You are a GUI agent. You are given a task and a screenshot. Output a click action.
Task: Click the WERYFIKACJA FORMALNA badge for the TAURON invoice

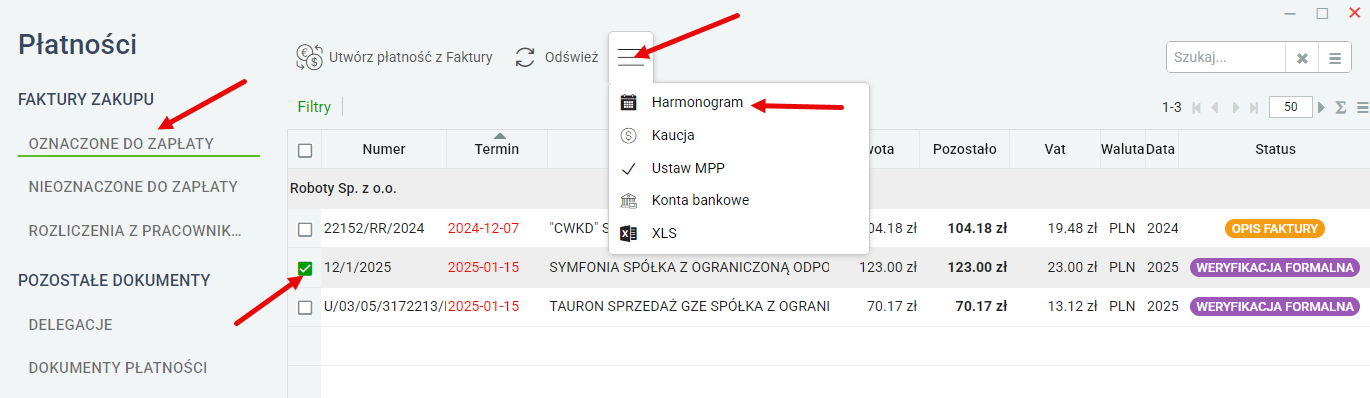coord(1274,306)
